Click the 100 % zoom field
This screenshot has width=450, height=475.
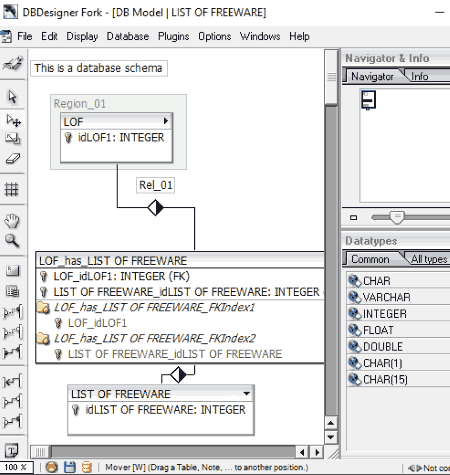16,467
